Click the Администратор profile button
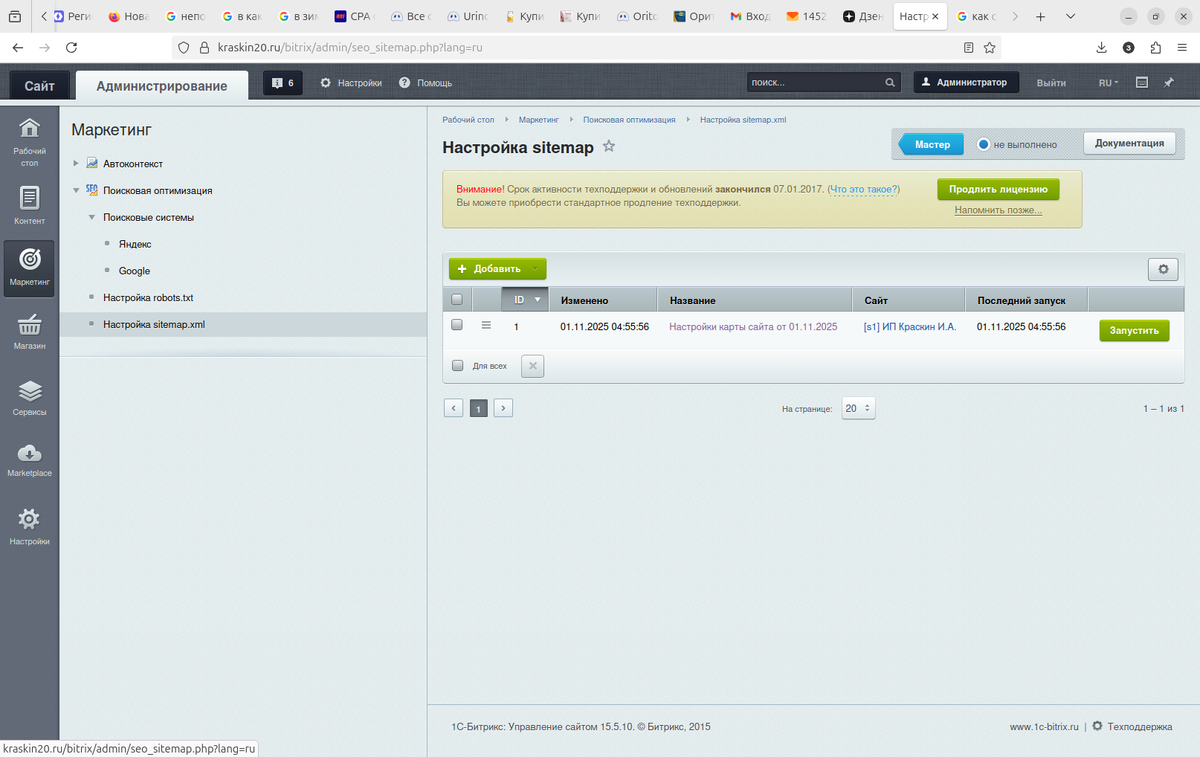Screen dimensions: 1200x757 click(x=966, y=82)
